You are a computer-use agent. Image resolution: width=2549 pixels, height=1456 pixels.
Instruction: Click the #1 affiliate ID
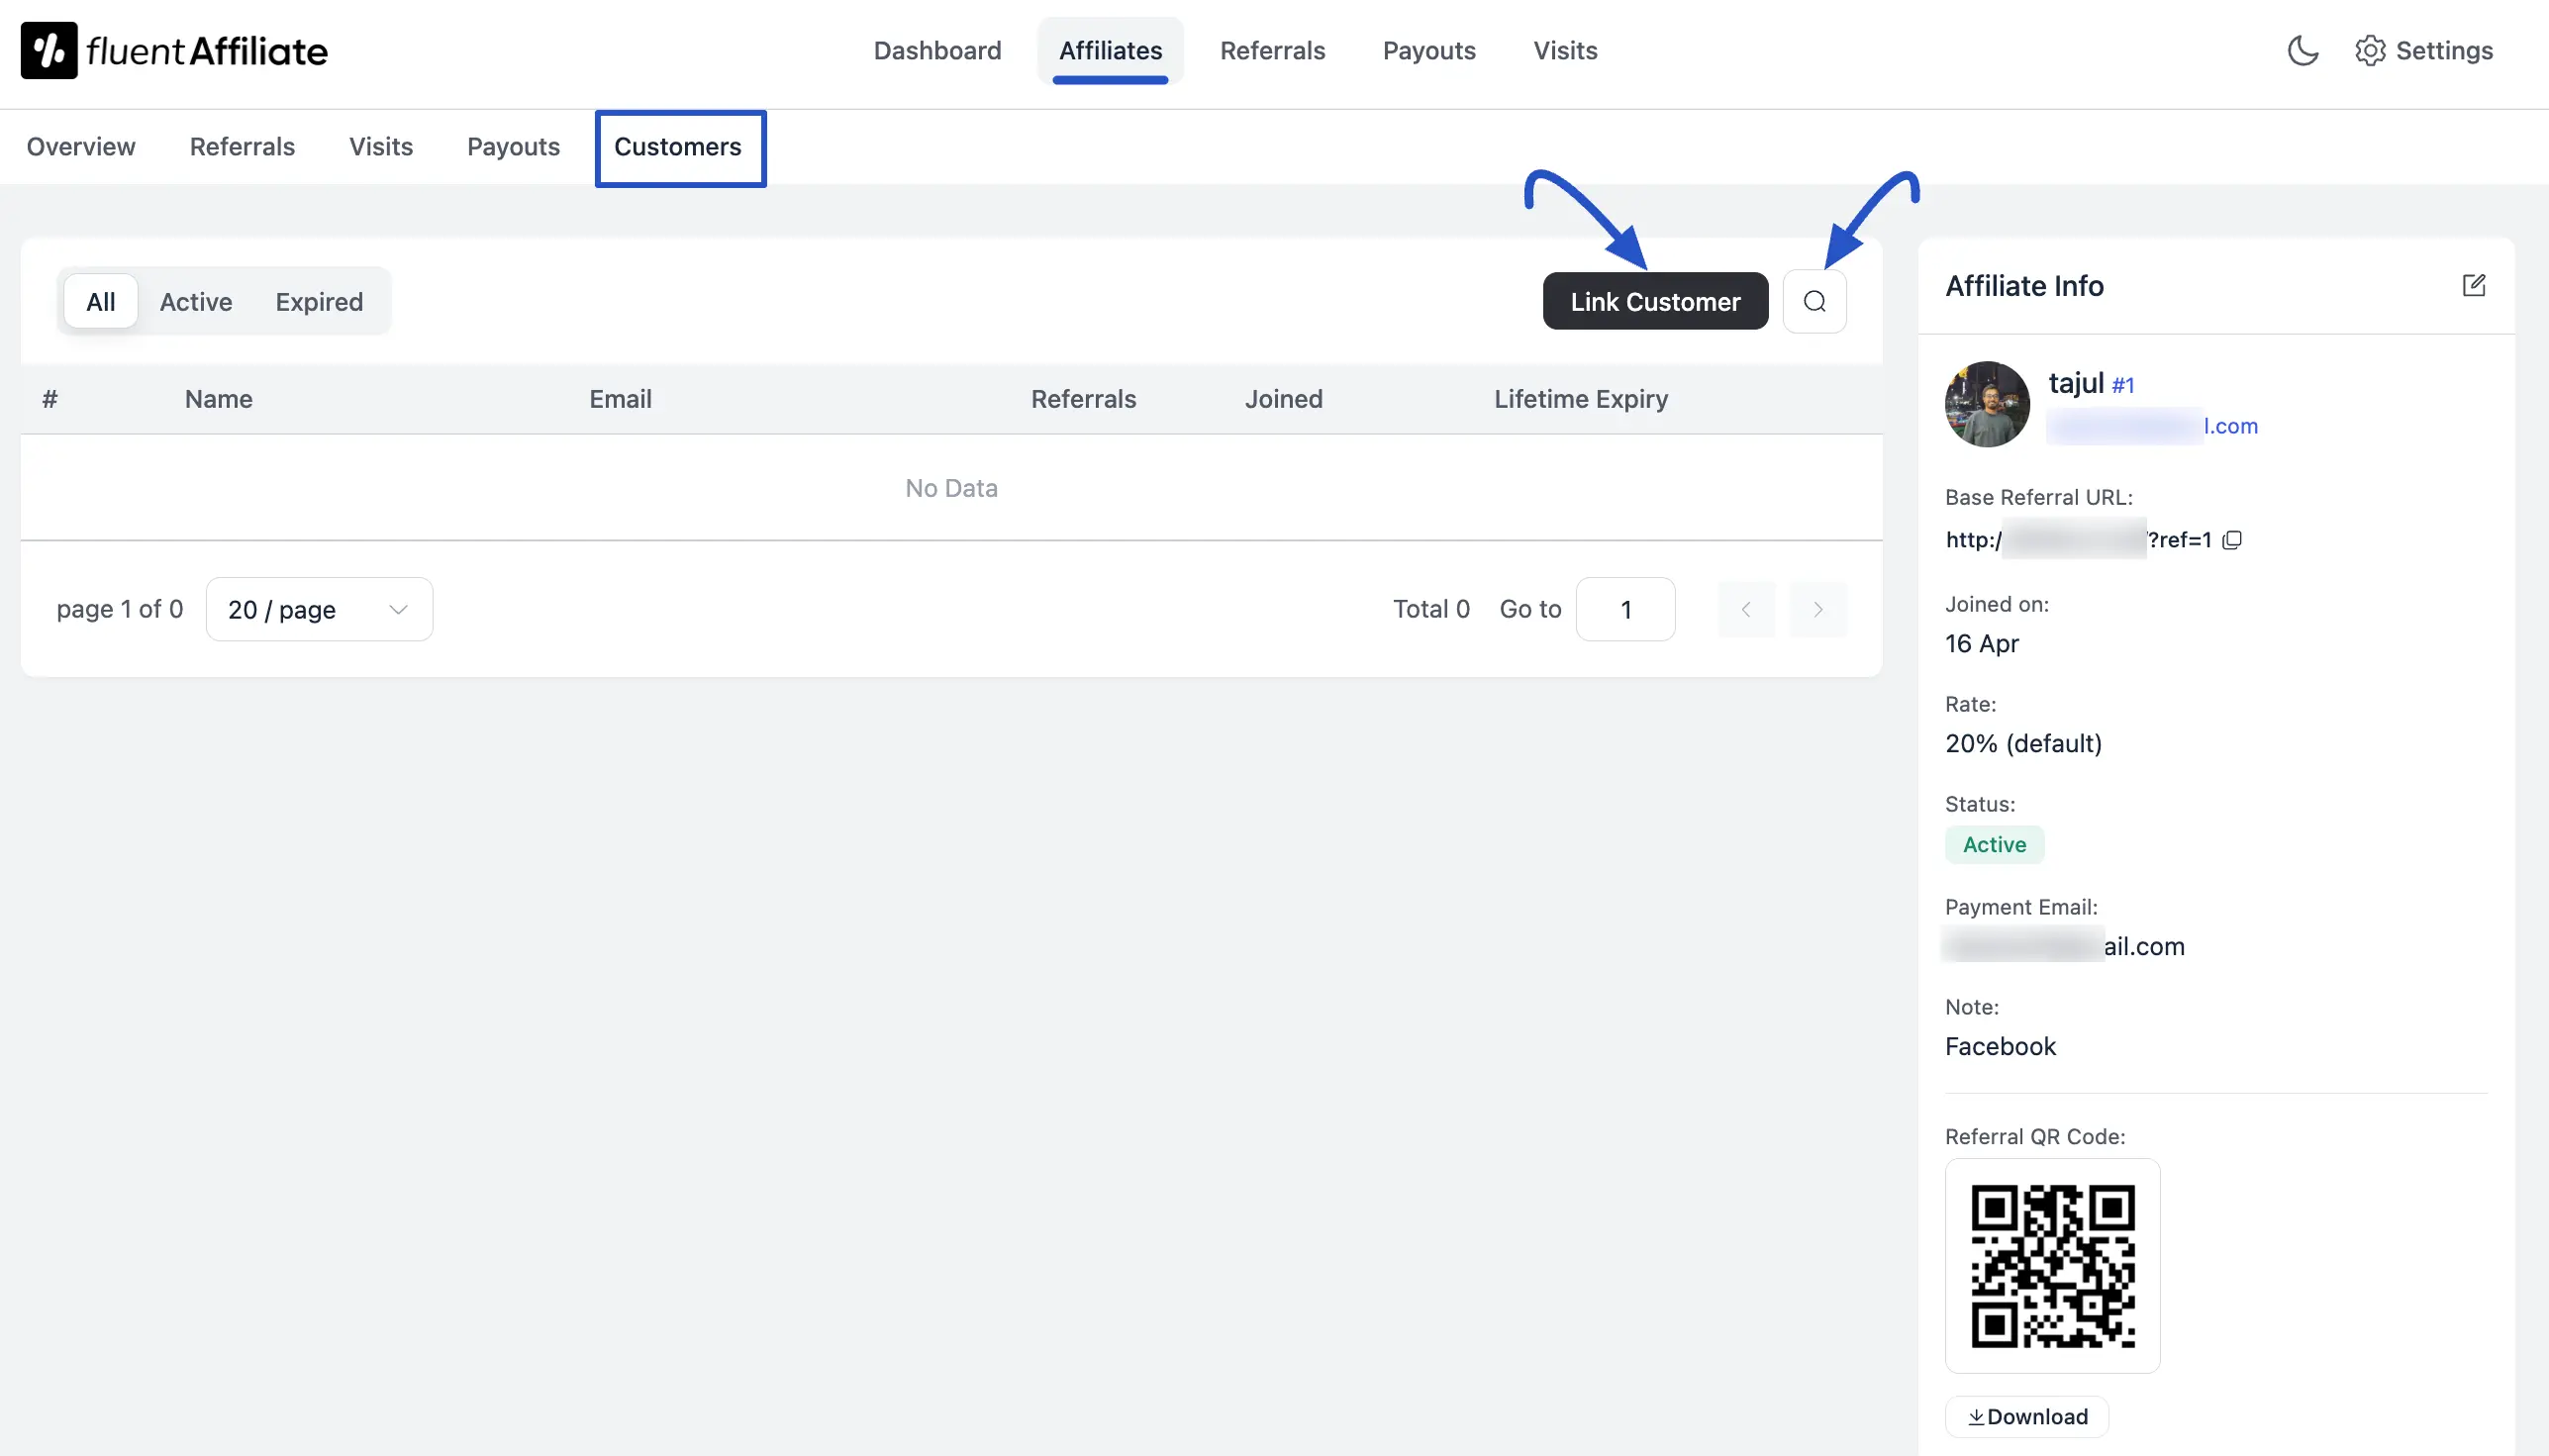pyautogui.click(x=2123, y=385)
